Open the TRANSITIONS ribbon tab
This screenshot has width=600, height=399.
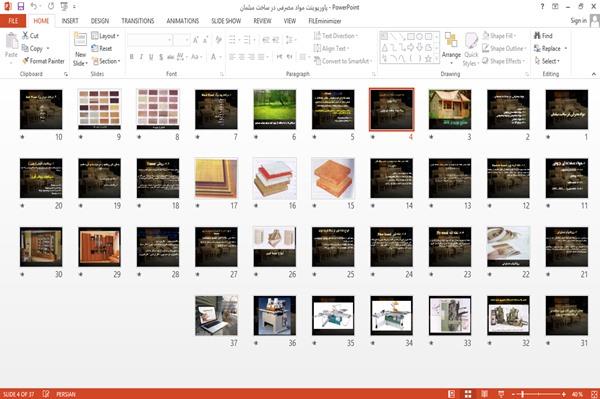[138, 21]
